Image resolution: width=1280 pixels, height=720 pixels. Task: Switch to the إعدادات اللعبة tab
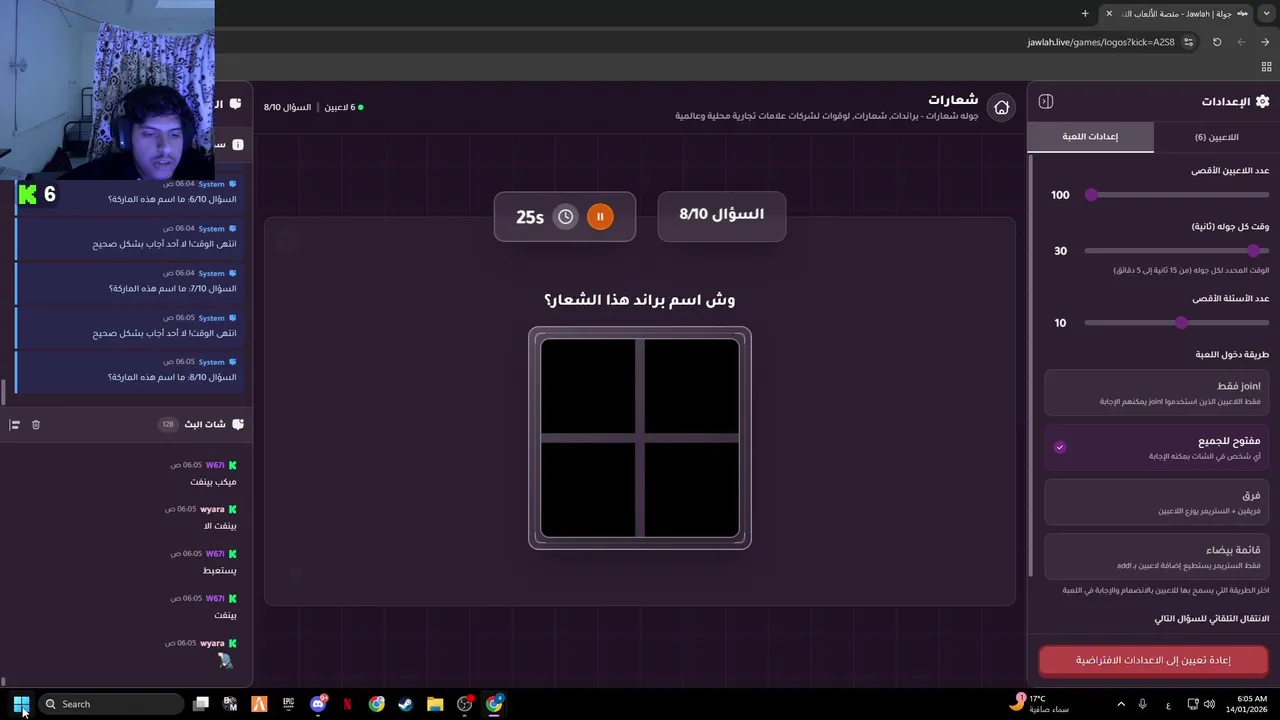click(1090, 137)
